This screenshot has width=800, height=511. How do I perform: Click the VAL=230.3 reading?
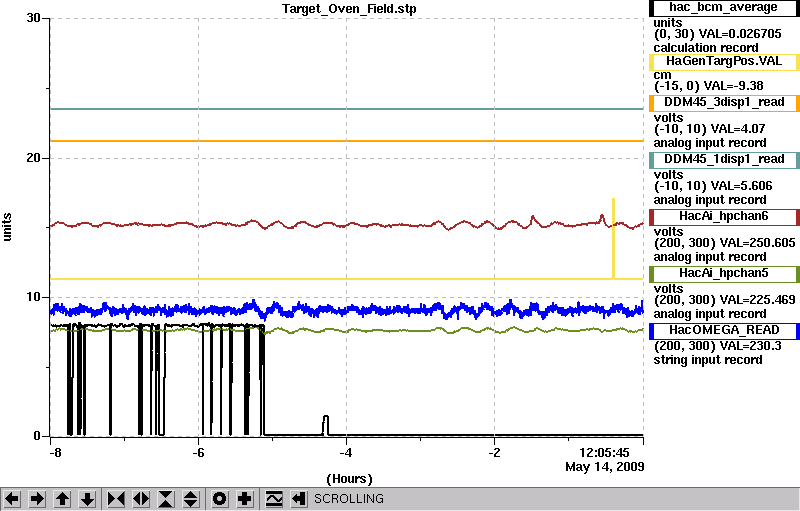750,346
